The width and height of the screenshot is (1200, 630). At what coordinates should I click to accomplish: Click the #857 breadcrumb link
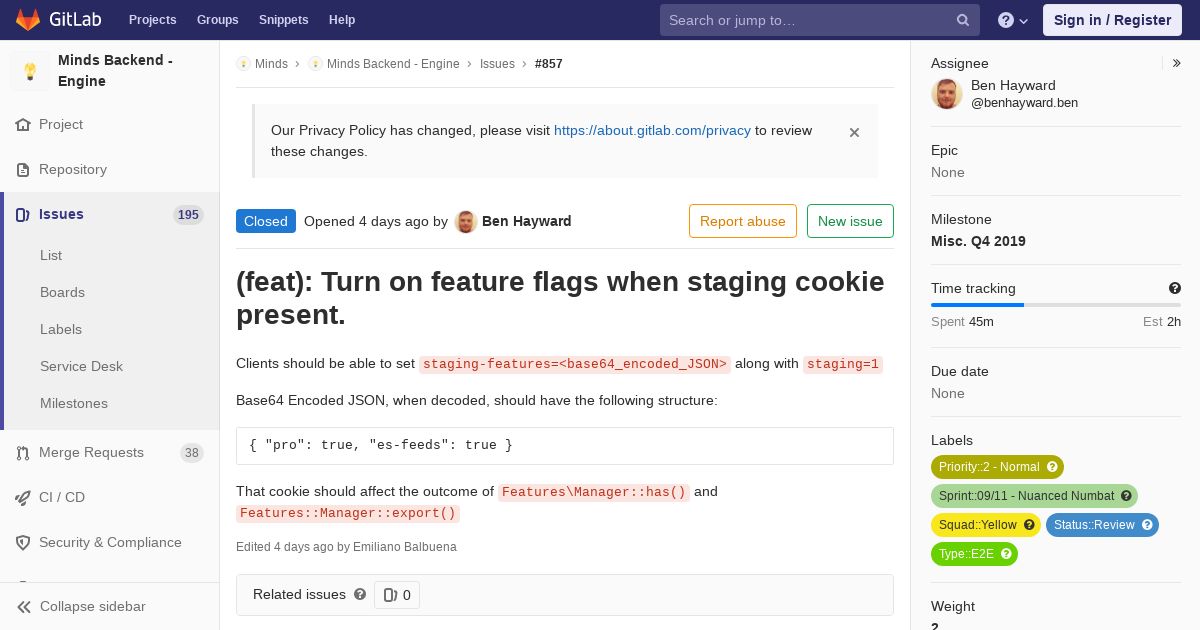(x=549, y=64)
